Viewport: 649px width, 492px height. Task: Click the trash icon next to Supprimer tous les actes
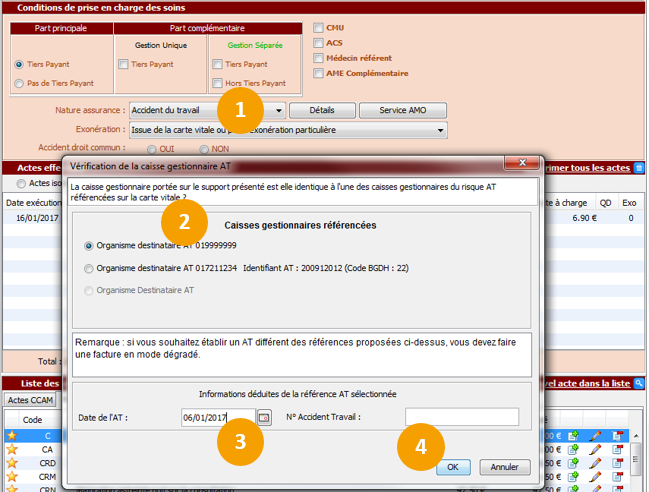[x=640, y=167]
